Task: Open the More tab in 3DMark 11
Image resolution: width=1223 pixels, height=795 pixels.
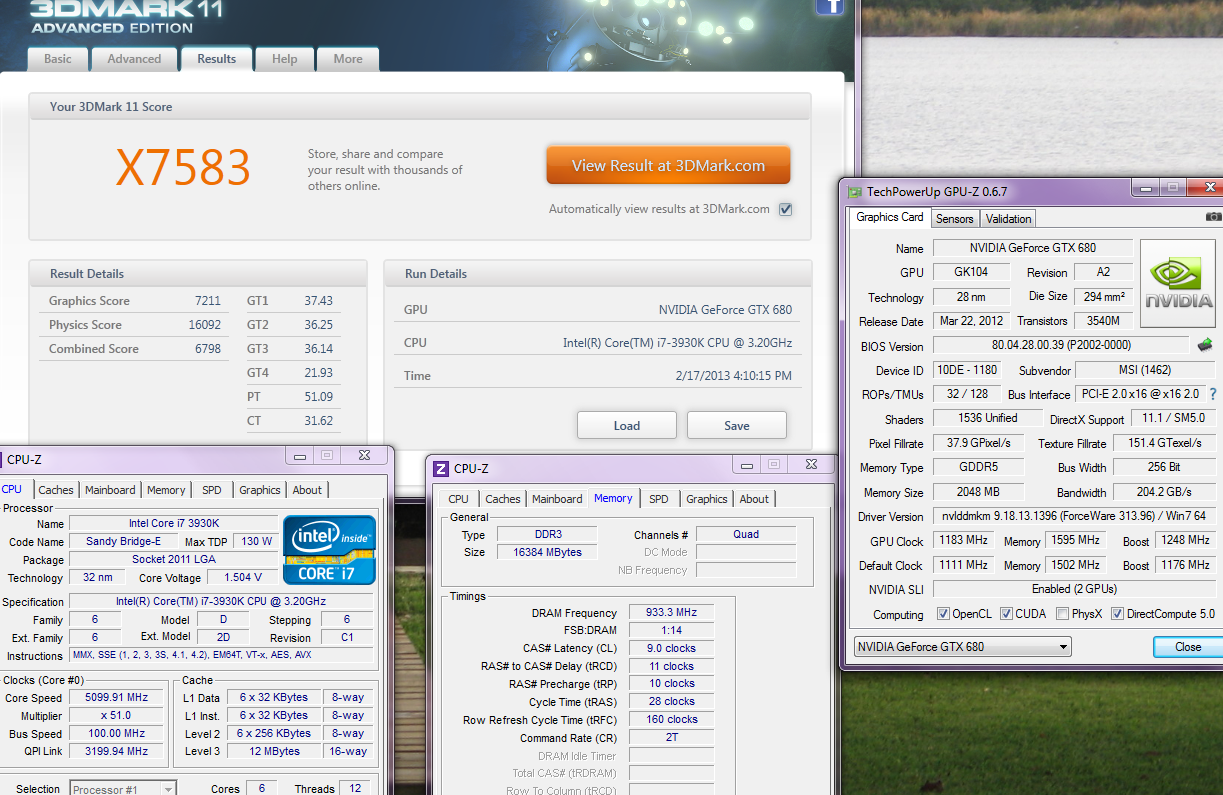Action: coord(348,59)
